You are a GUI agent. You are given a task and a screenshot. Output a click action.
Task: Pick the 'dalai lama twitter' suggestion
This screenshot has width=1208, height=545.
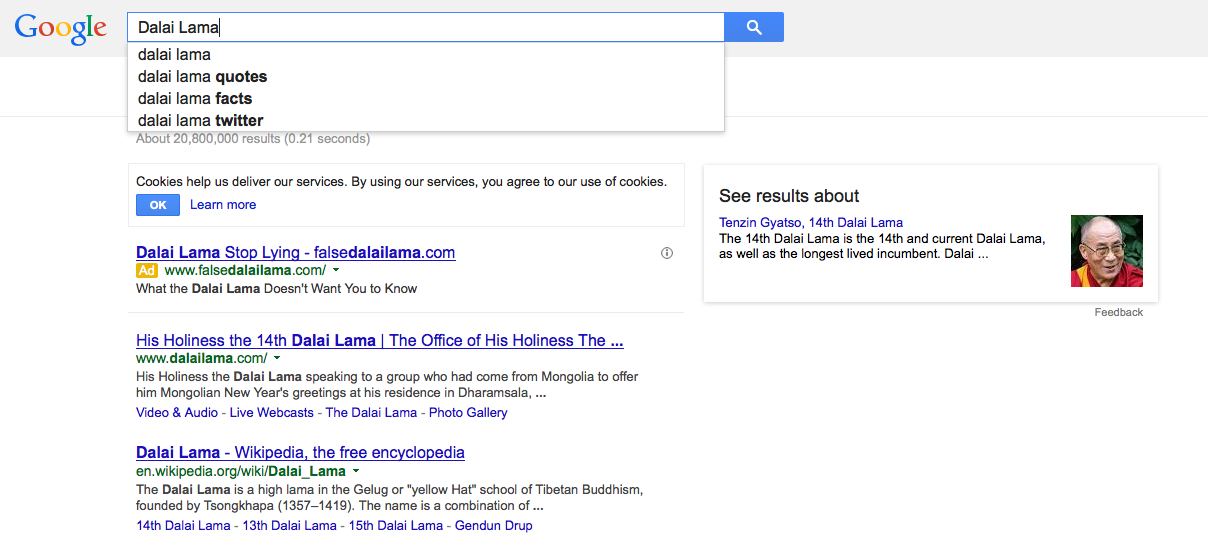coord(201,121)
